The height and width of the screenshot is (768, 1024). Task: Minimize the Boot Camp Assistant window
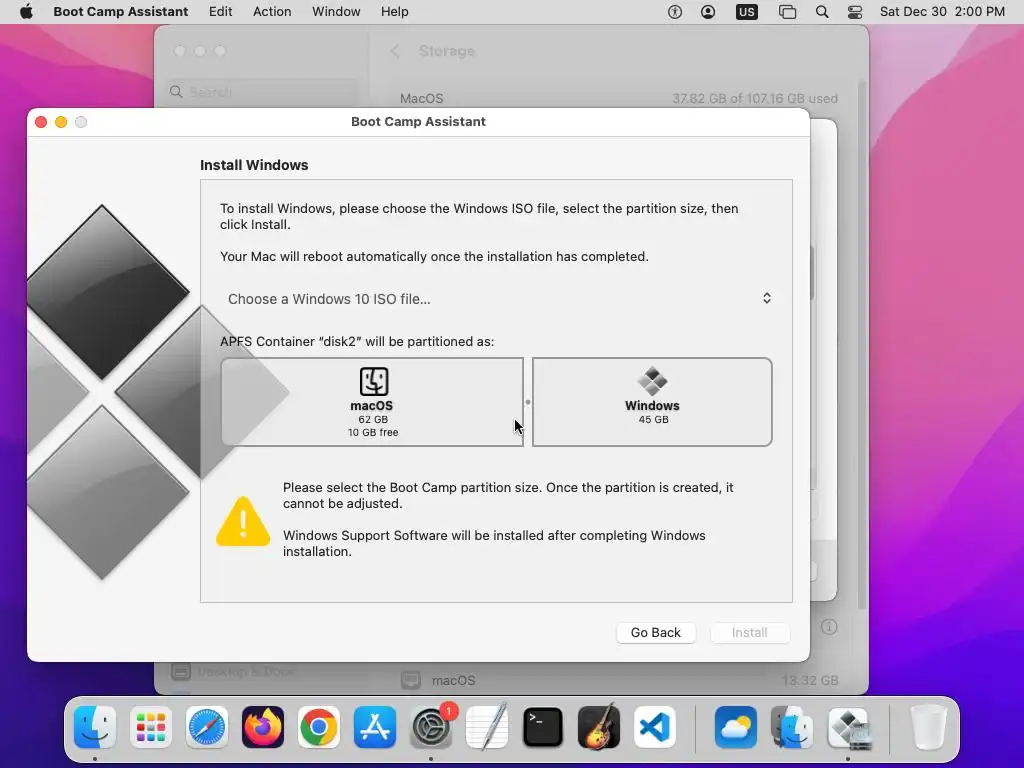tap(61, 122)
